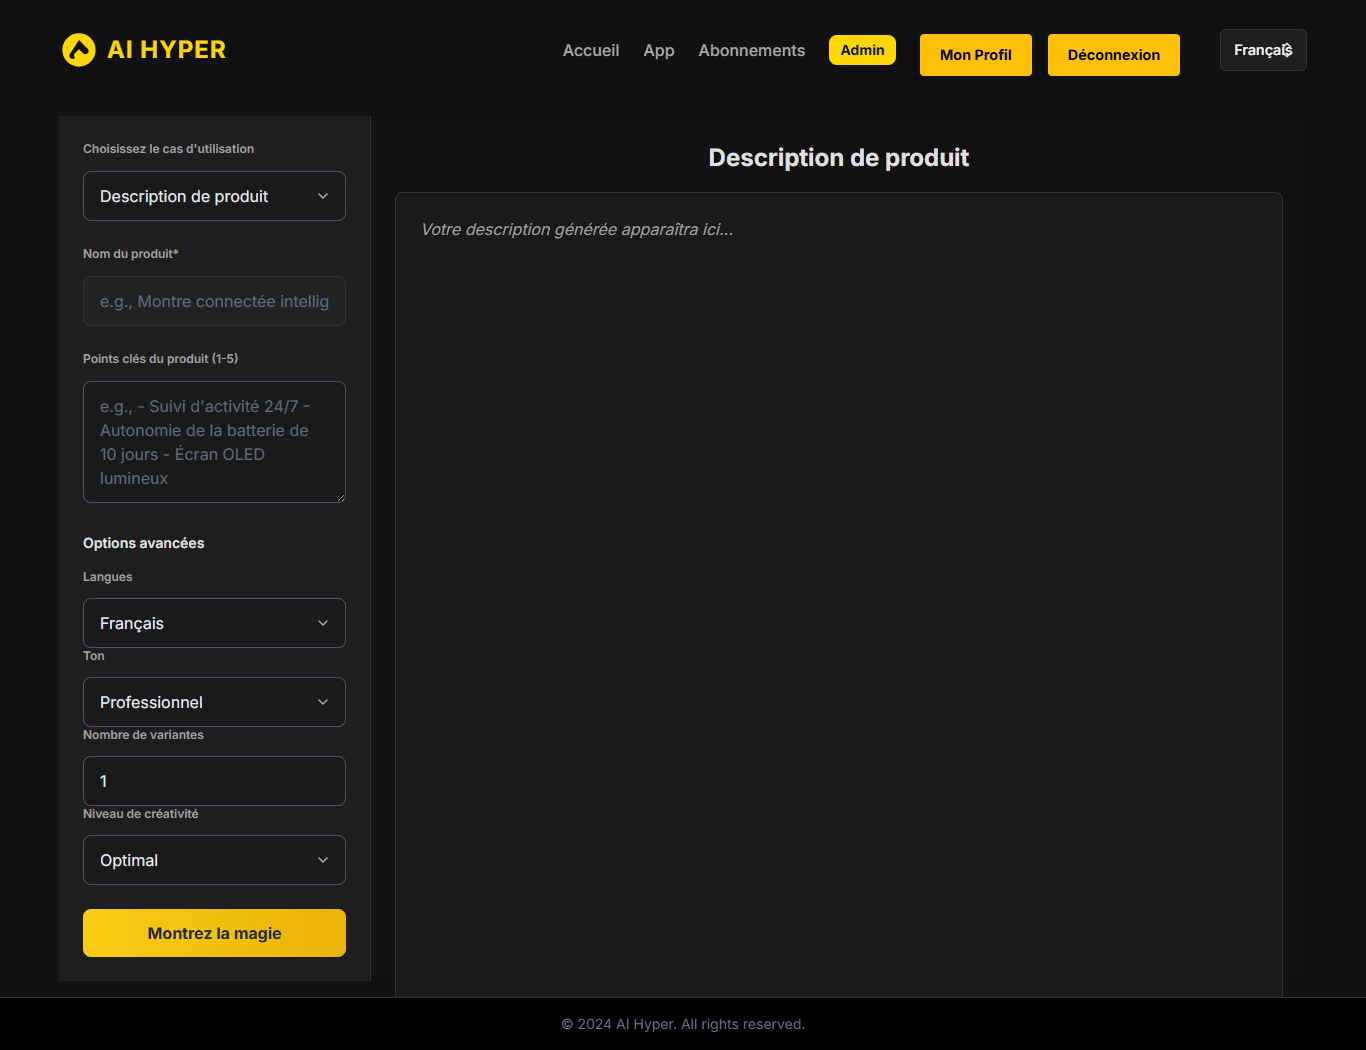Click the AI HYPER brand name
The height and width of the screenshot is (1050, 1366).
[x=166, y=50]
